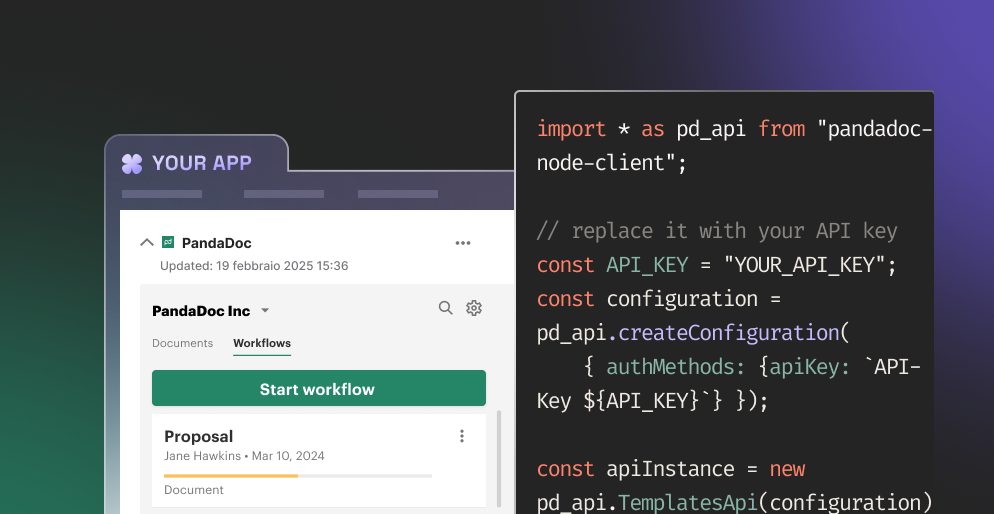Select the middle placeholder nav bar item

tap(283, 194)
